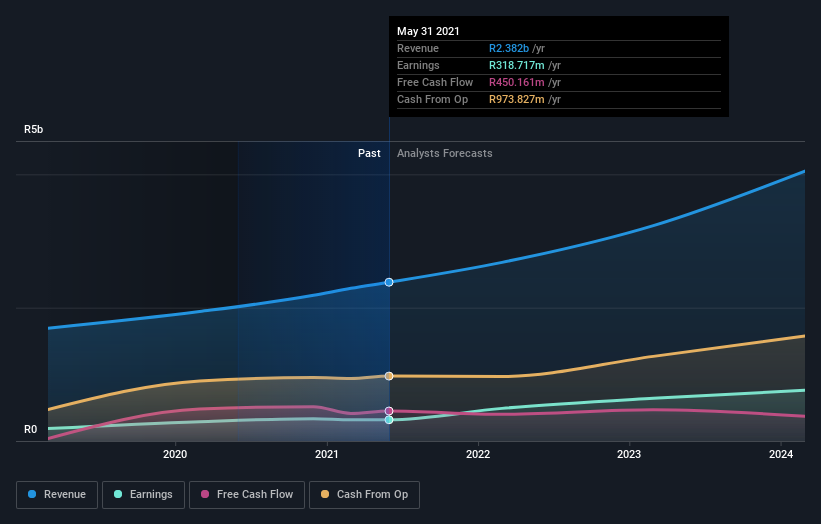This screenshot has width=821, height=524.
Task: Select the Cash From Op data point marker
Action: [389, 376]
